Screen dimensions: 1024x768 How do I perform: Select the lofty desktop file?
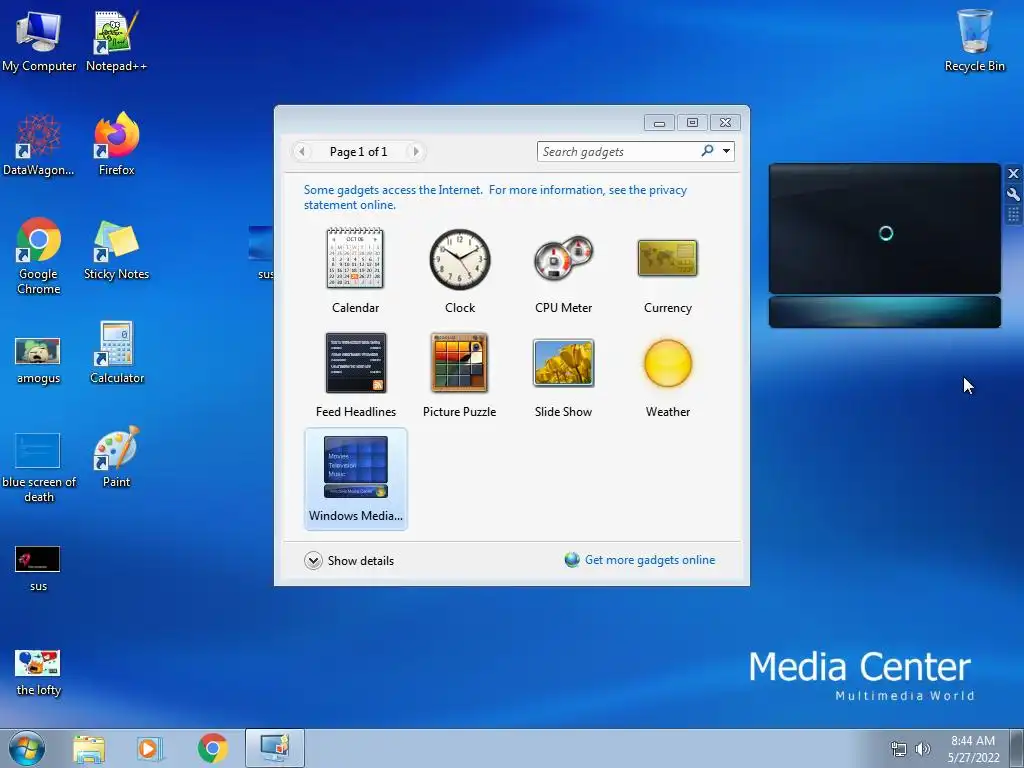(38, 673)
